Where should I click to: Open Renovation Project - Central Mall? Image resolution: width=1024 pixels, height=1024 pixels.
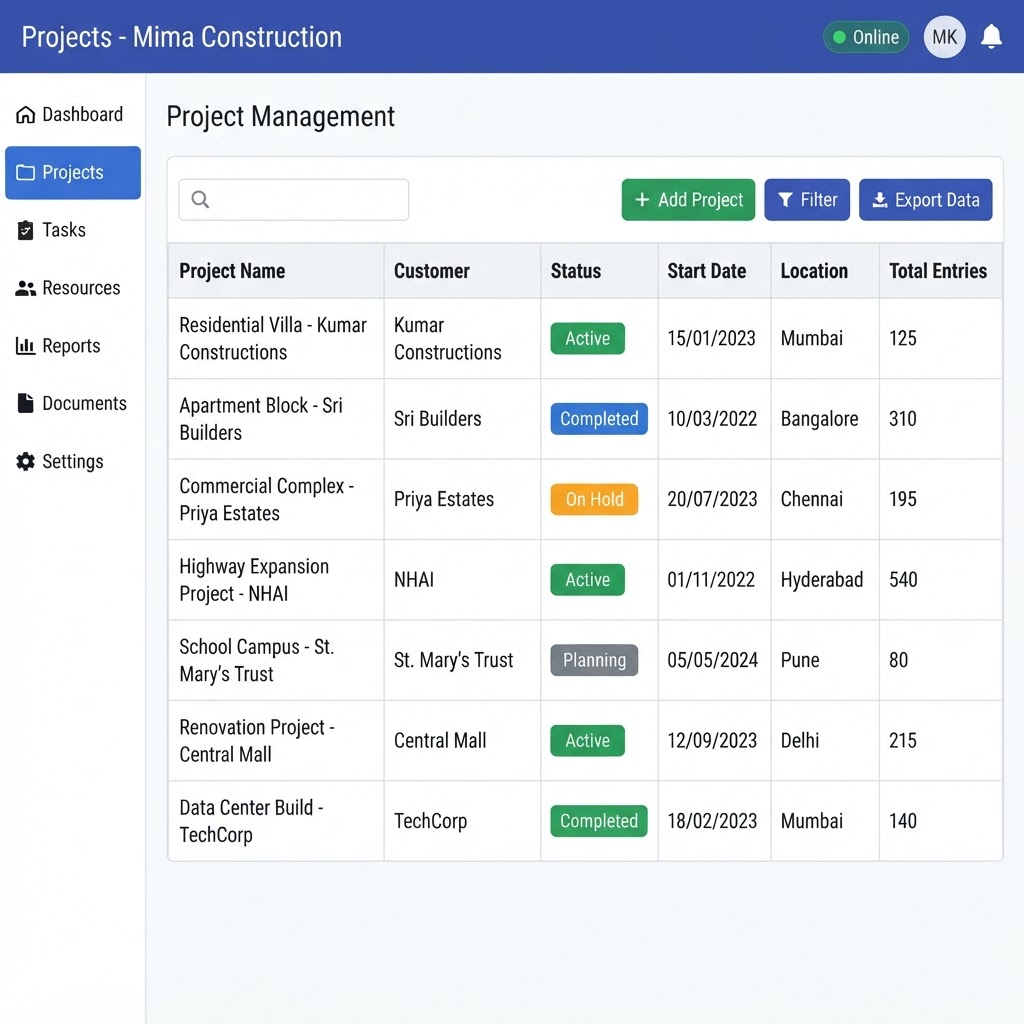click(257, 741)
